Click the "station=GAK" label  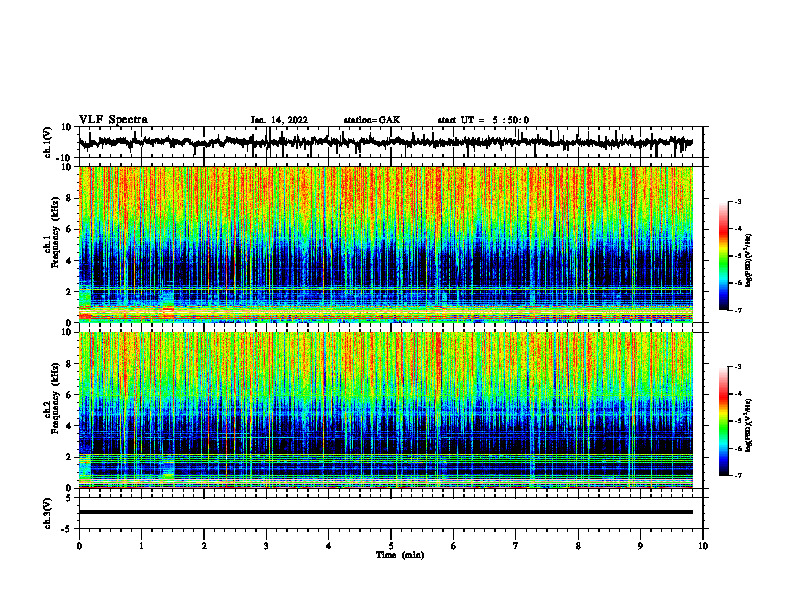point(372,120)
